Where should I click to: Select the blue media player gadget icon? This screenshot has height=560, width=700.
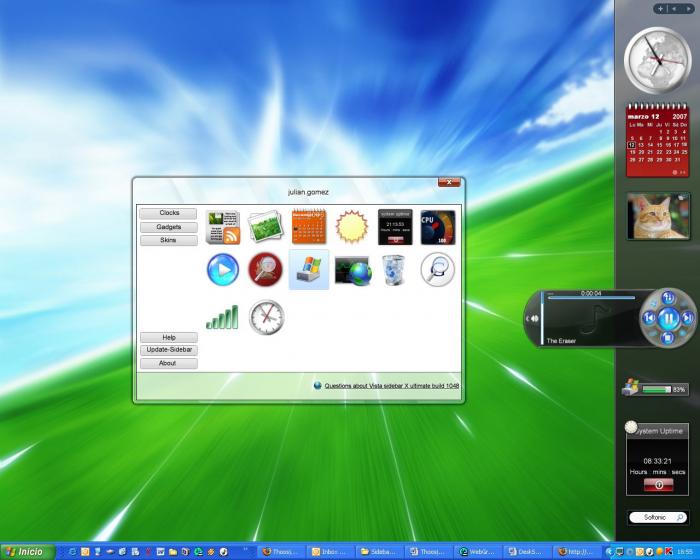[x=223, y=270]
